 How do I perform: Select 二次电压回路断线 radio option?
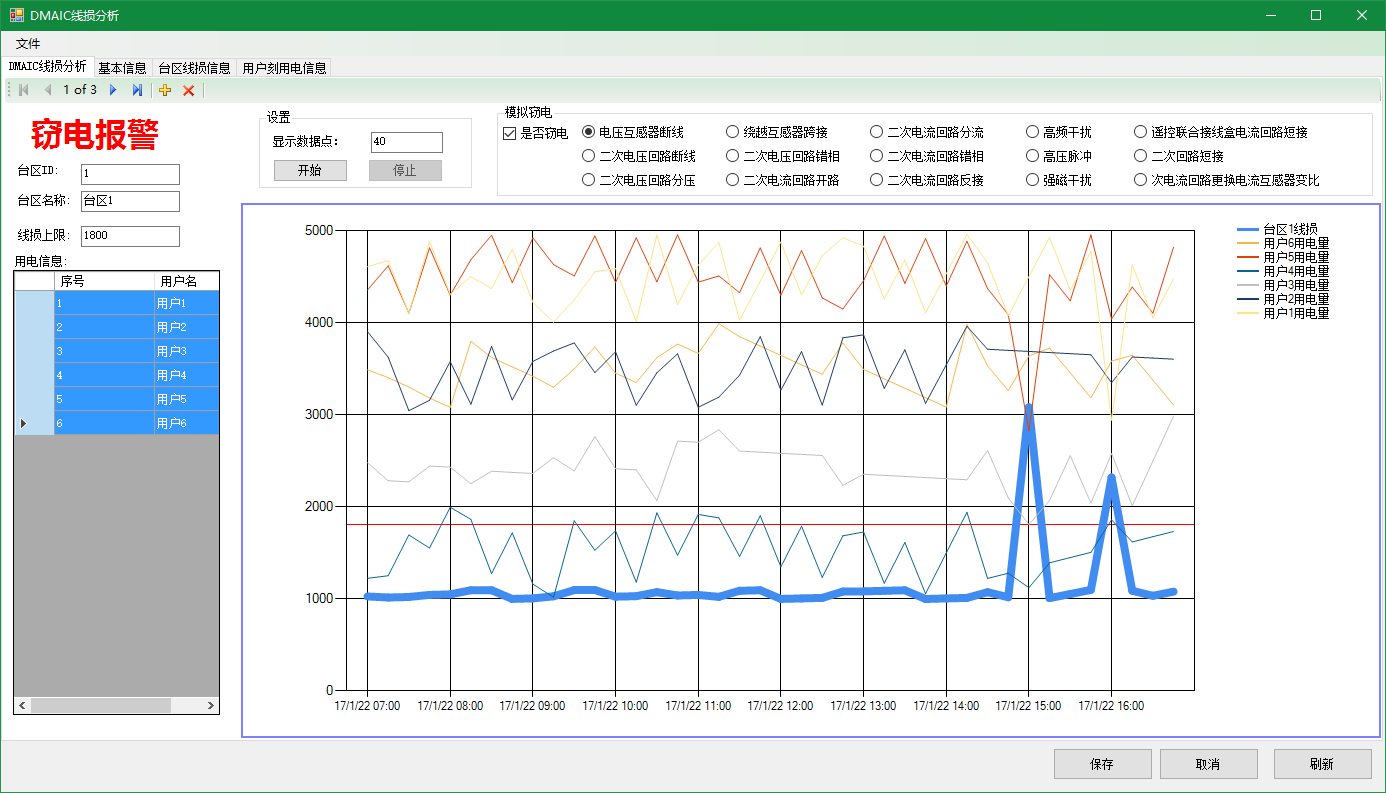(588, 156)
